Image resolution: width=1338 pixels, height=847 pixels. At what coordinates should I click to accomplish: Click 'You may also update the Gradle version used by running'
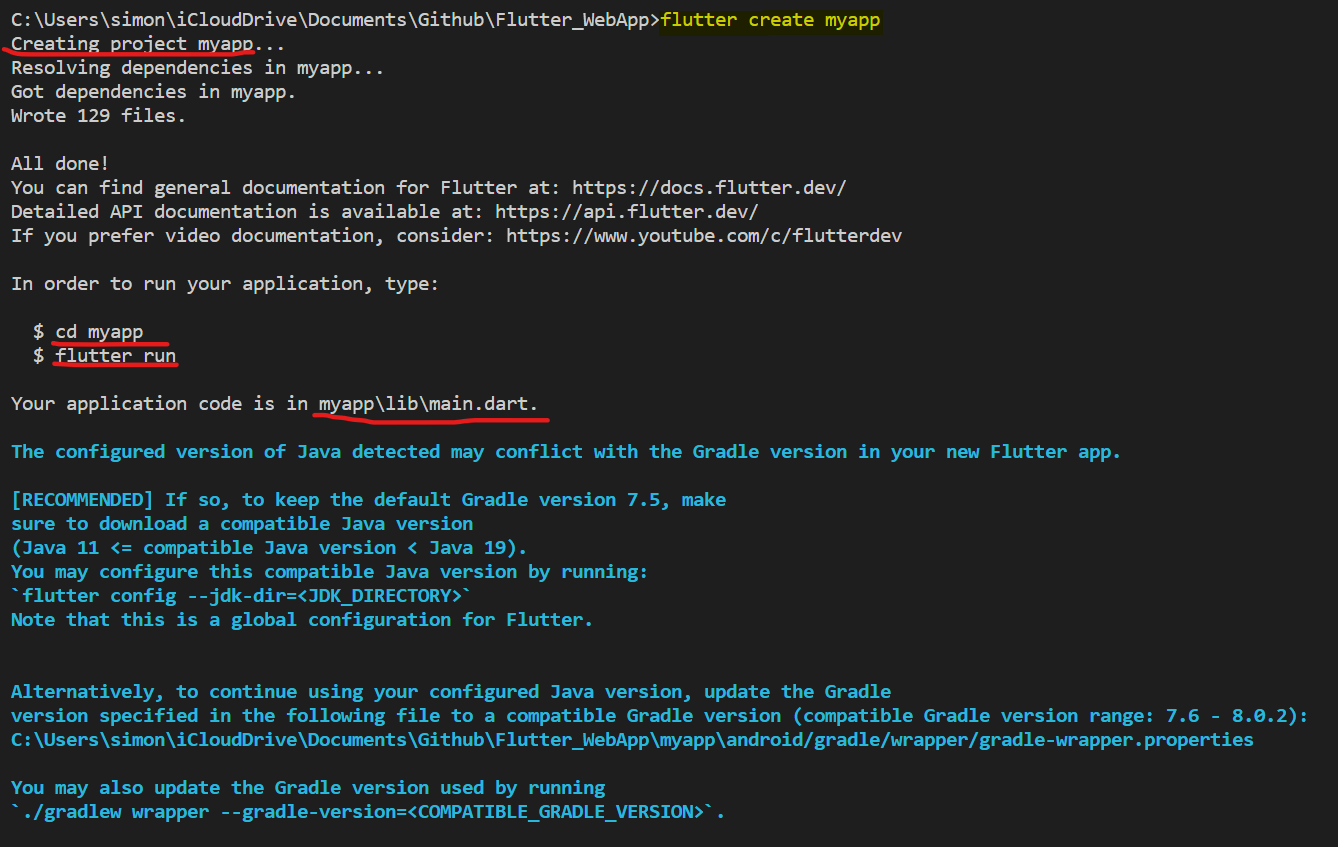click(308, 788)
